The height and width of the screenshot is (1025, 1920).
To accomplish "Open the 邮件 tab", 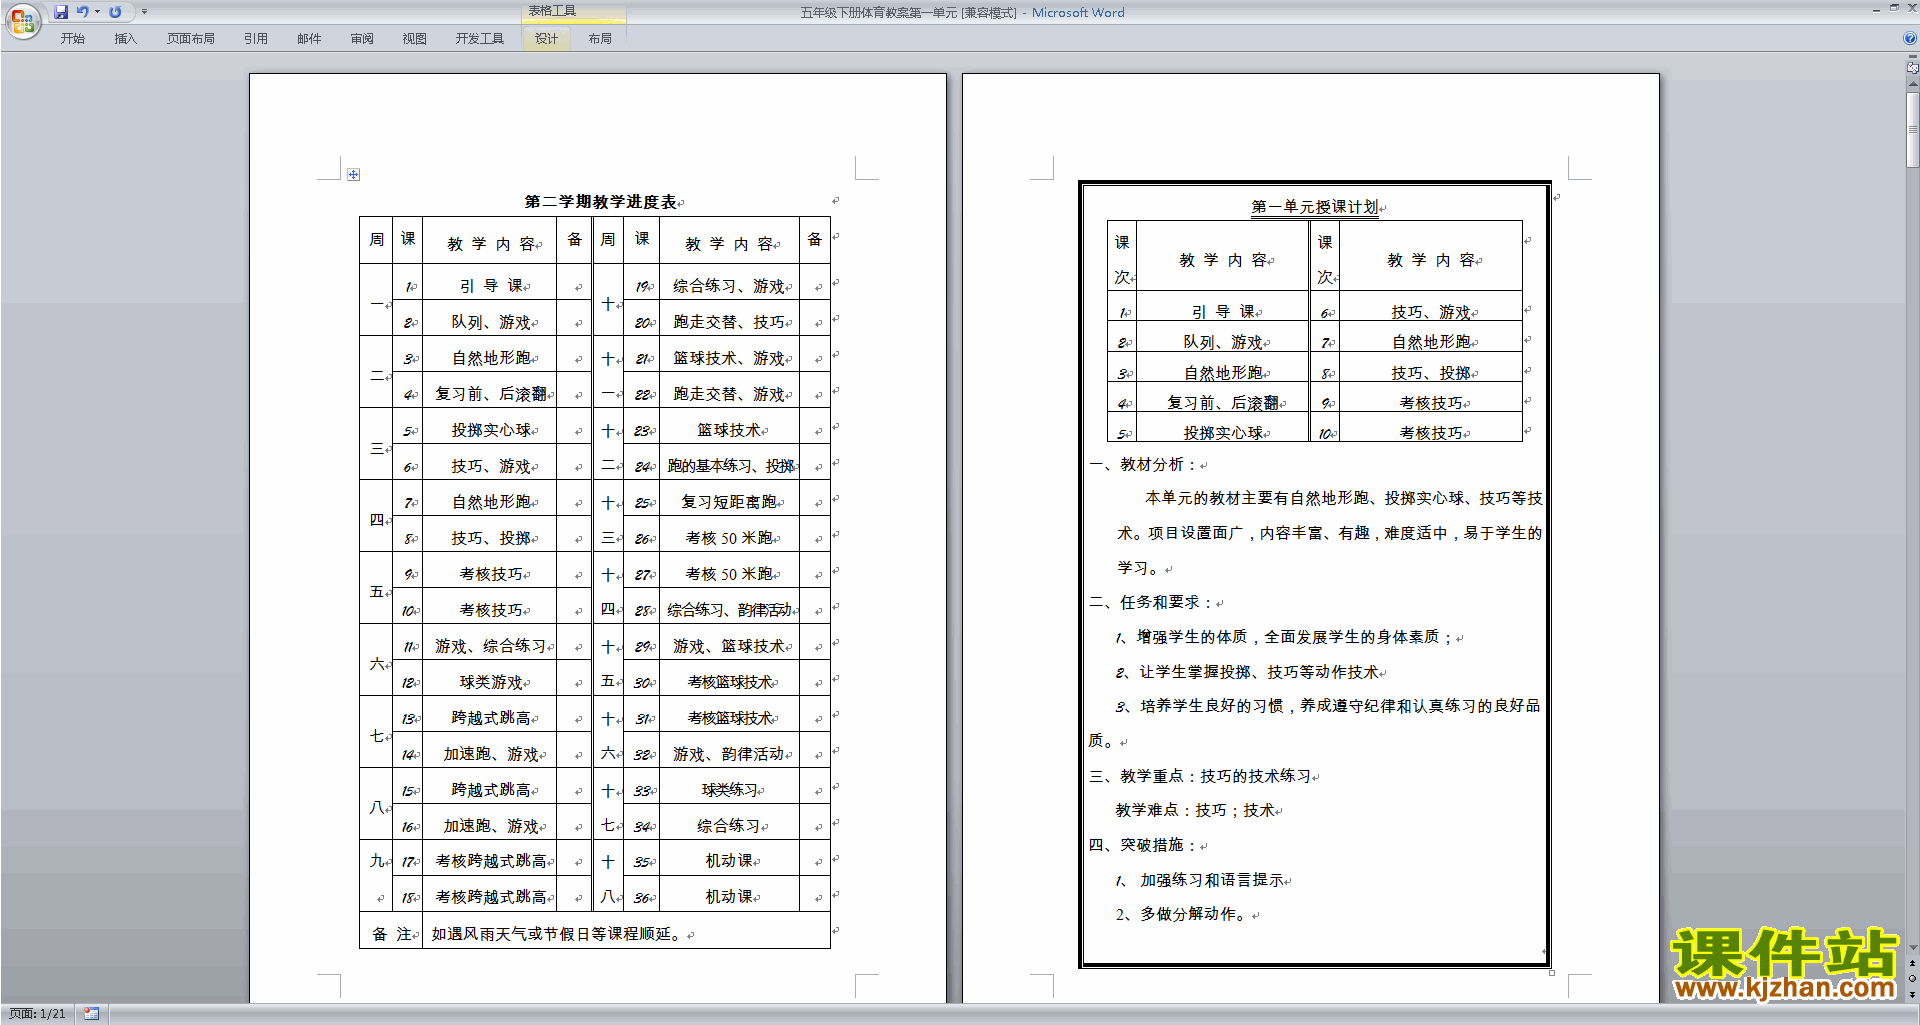I will [309, 39].
